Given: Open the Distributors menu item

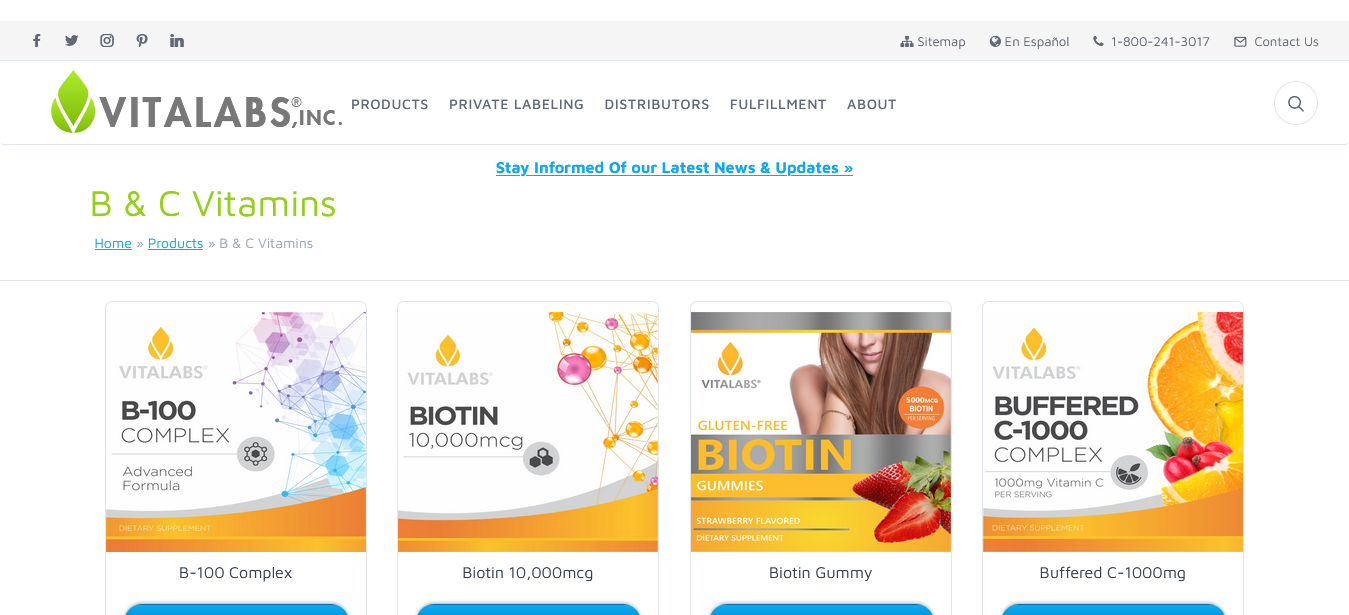Looking at the screenshot, I should (657, 104).
